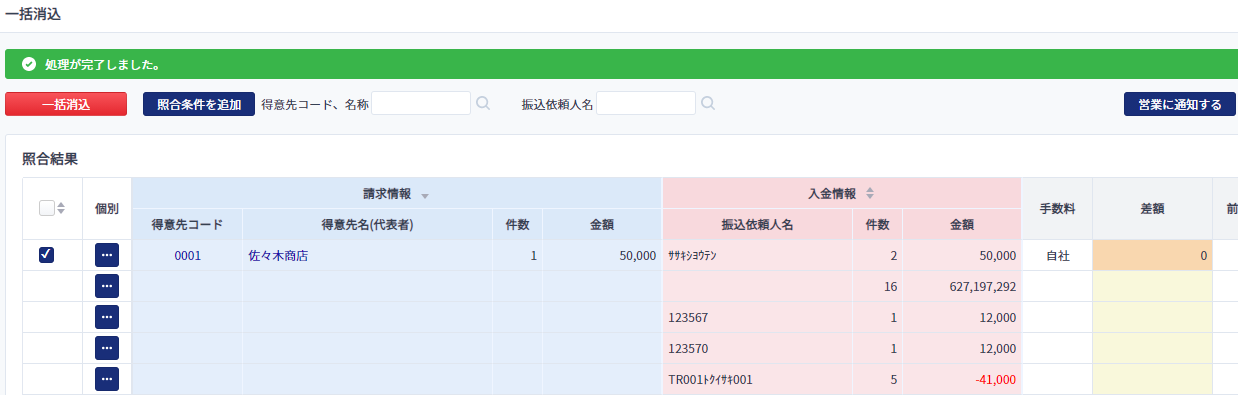Click search icon next to 得意先コード field
The image size is (1238, 395).
pos(483,103)
